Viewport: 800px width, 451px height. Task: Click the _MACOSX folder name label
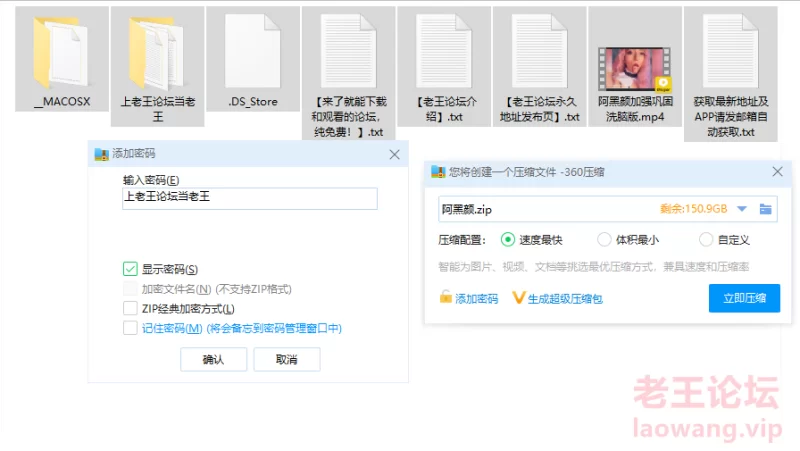pos(62,102)
